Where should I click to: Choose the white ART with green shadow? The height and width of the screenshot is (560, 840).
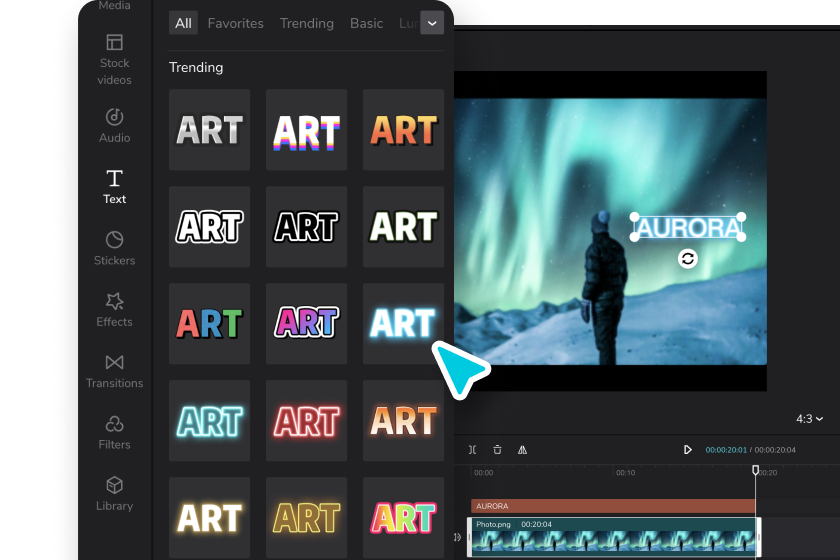pyautogui.click(x=403, y=227)
